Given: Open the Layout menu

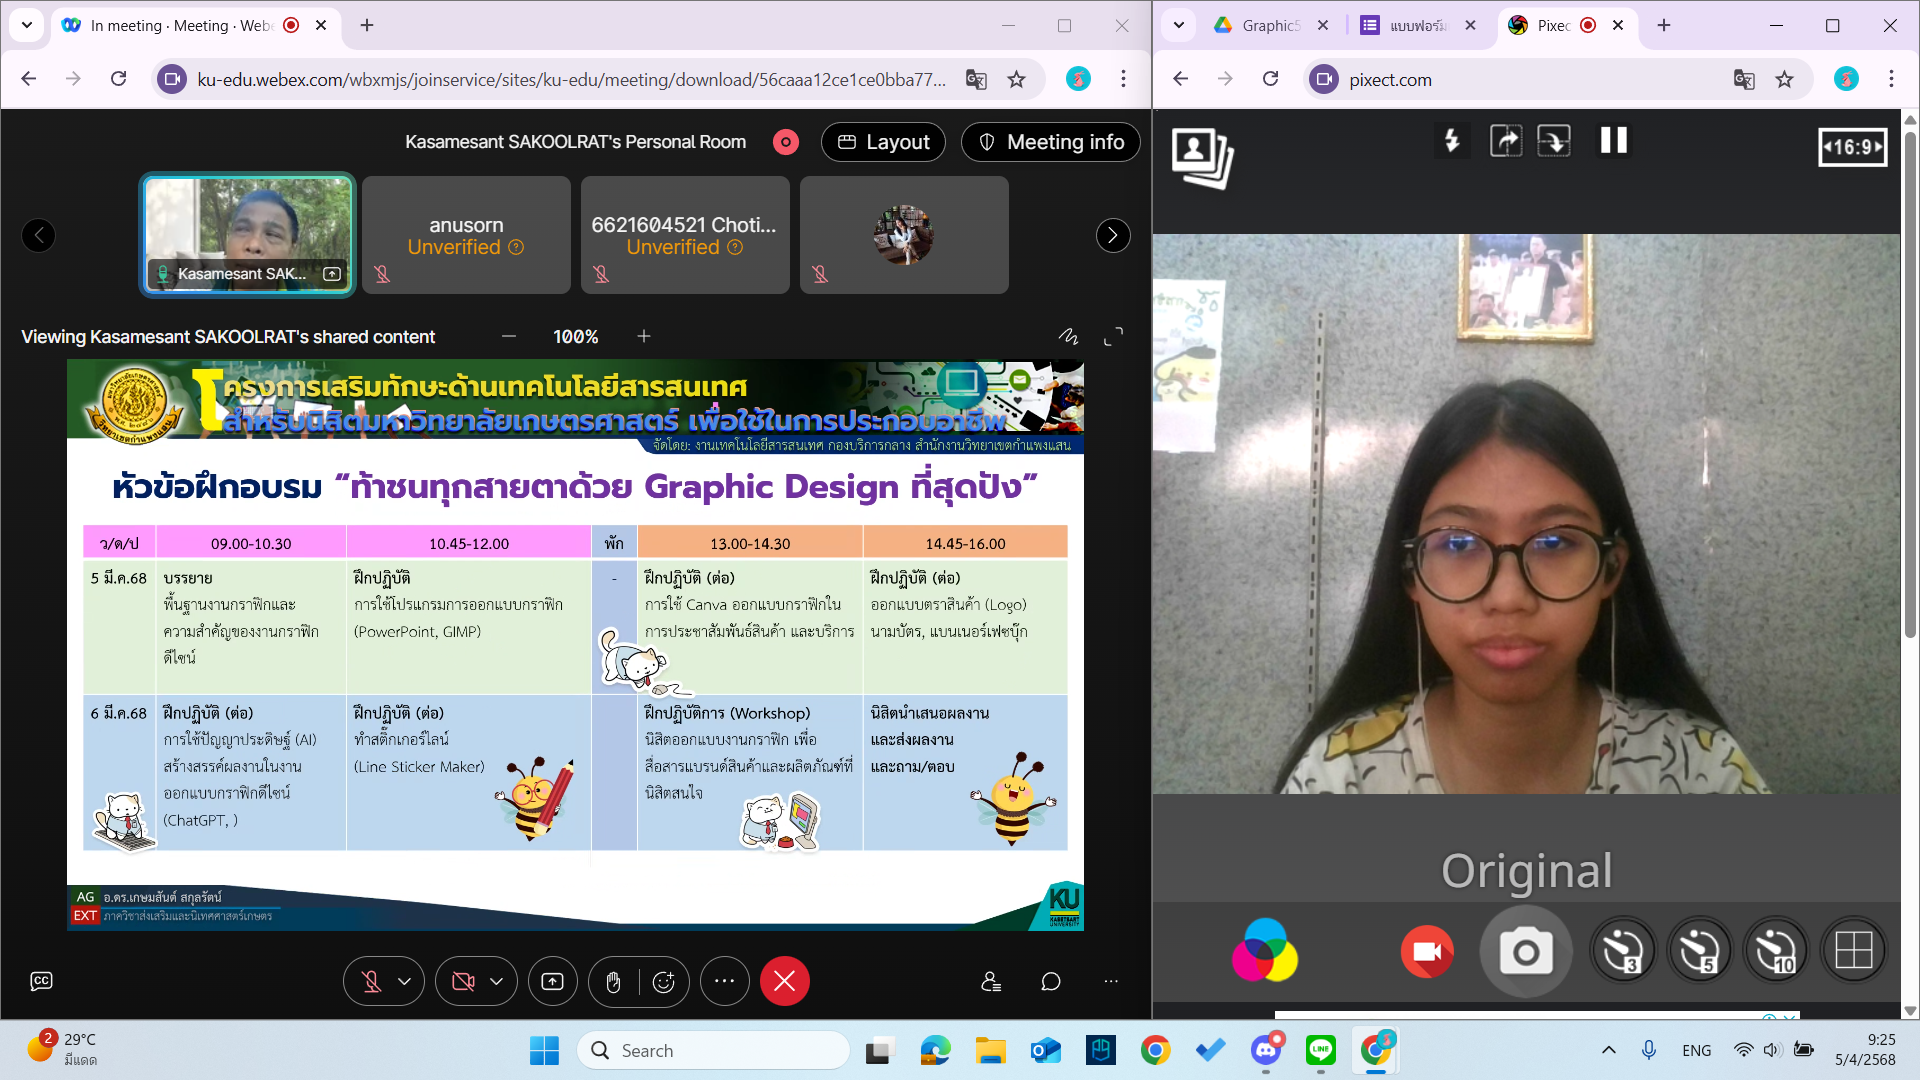Looking at the screenshot, I should [x=883, y=142].
